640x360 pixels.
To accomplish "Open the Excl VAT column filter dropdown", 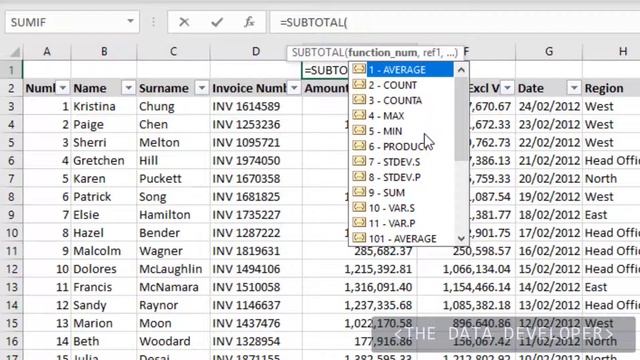I will (507, 88).
